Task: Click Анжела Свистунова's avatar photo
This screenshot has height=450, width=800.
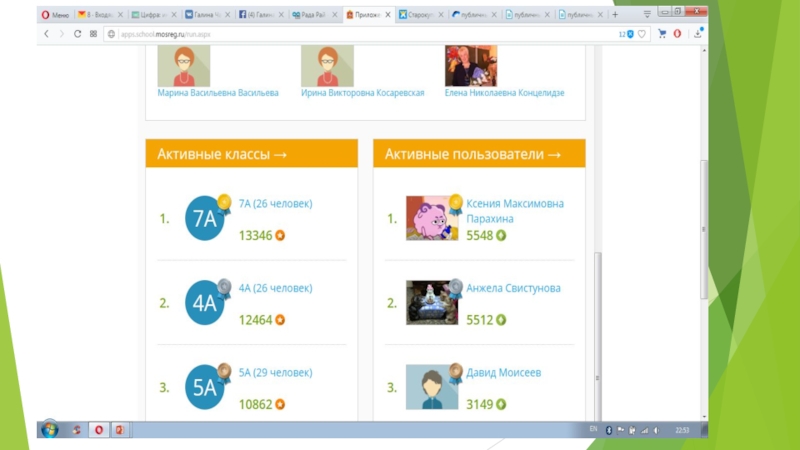Action: 432,303
